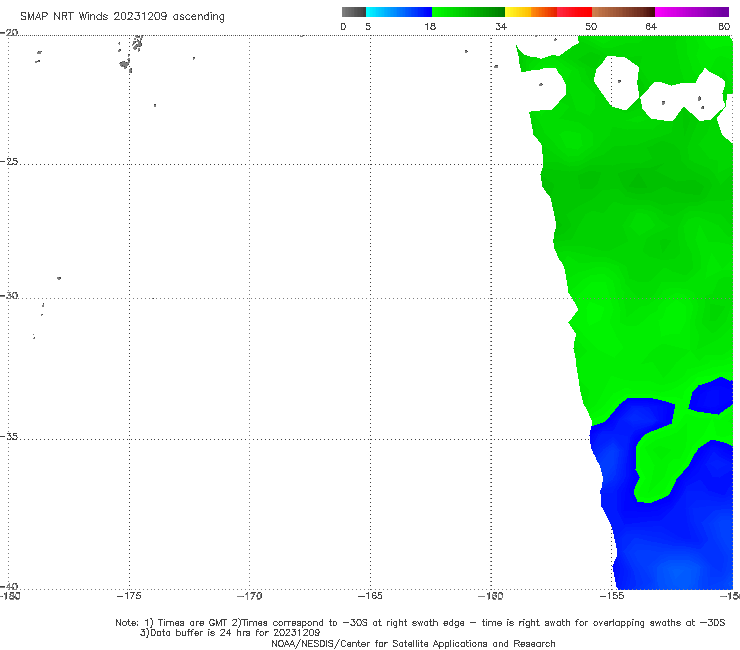
Task: Choose the brown 50-64 segment of the color bar
Action: [623, 12]
